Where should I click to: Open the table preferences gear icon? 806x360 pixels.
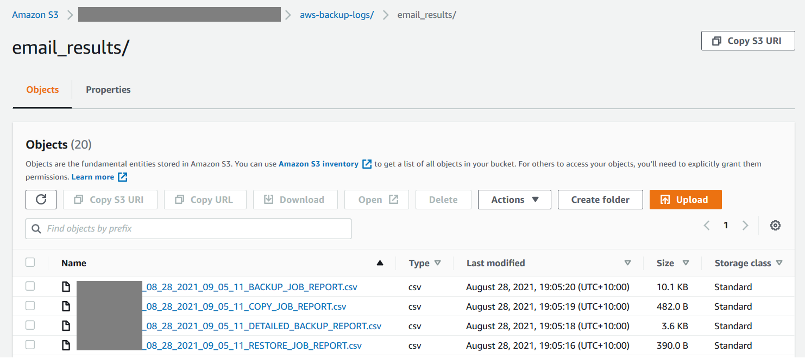pyautogui.click(x=775, y=225)
